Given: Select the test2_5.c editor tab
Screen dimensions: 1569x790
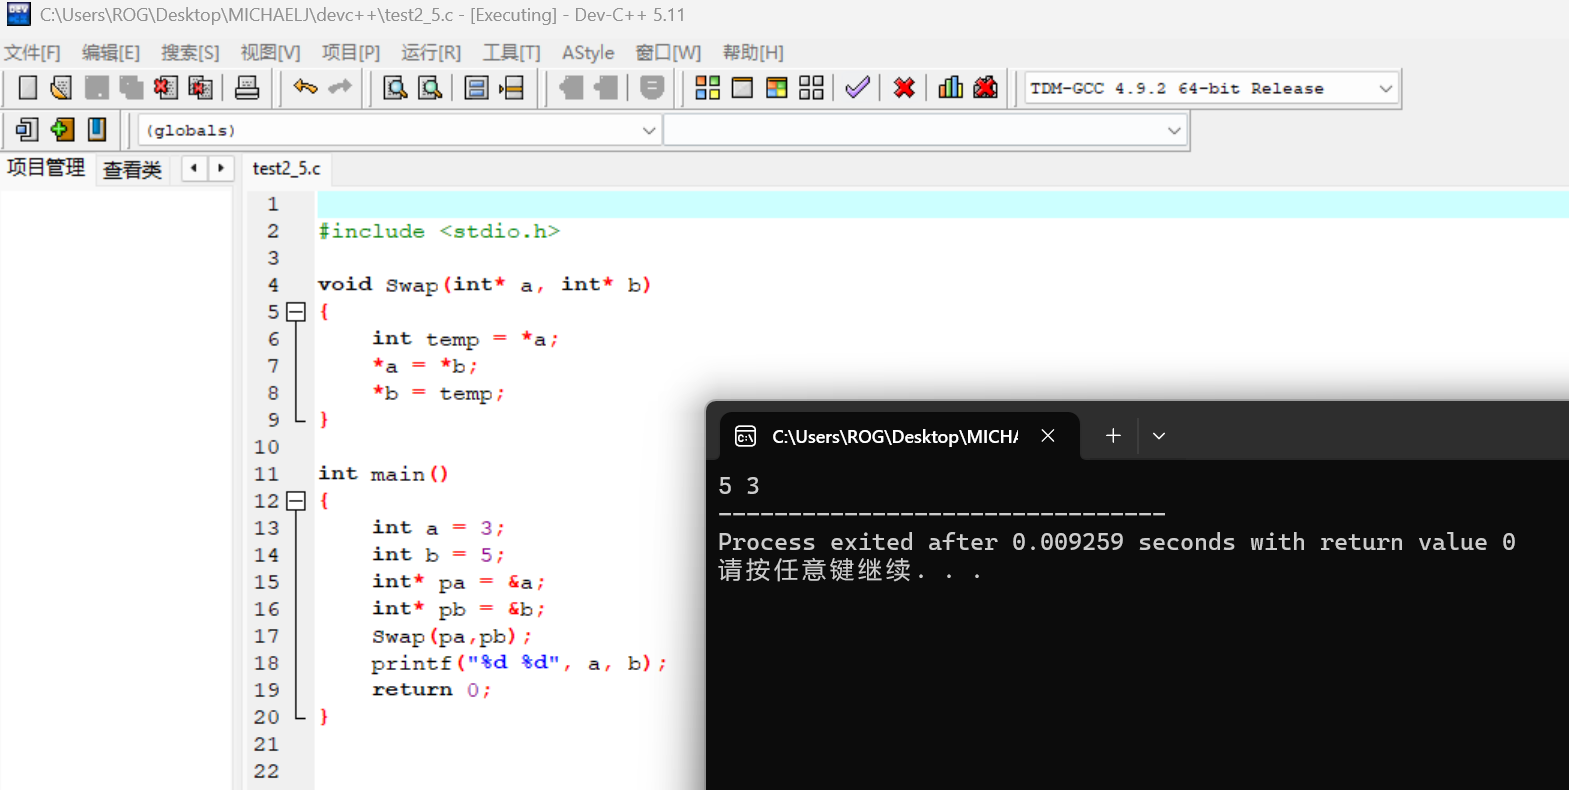Looking at the screenshot, I should tap(287, 168).
